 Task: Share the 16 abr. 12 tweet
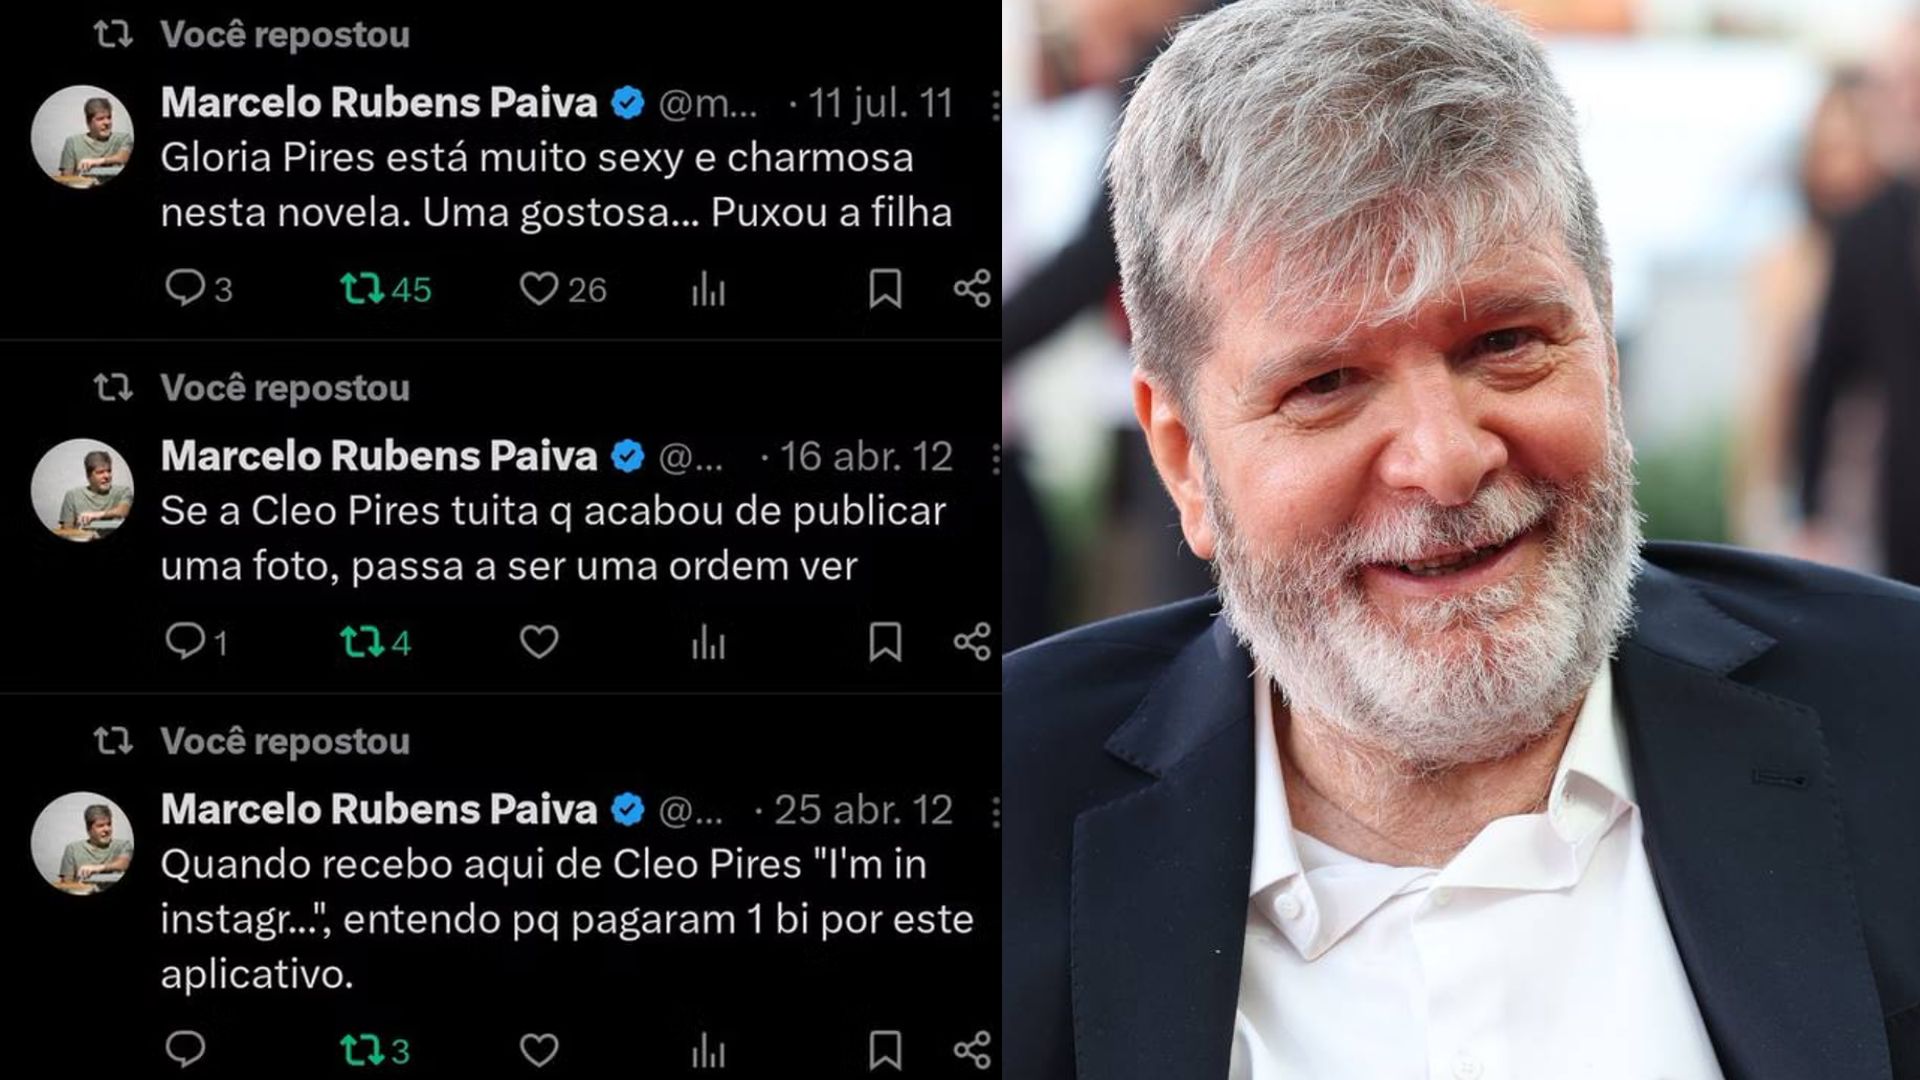coord(972,642)
